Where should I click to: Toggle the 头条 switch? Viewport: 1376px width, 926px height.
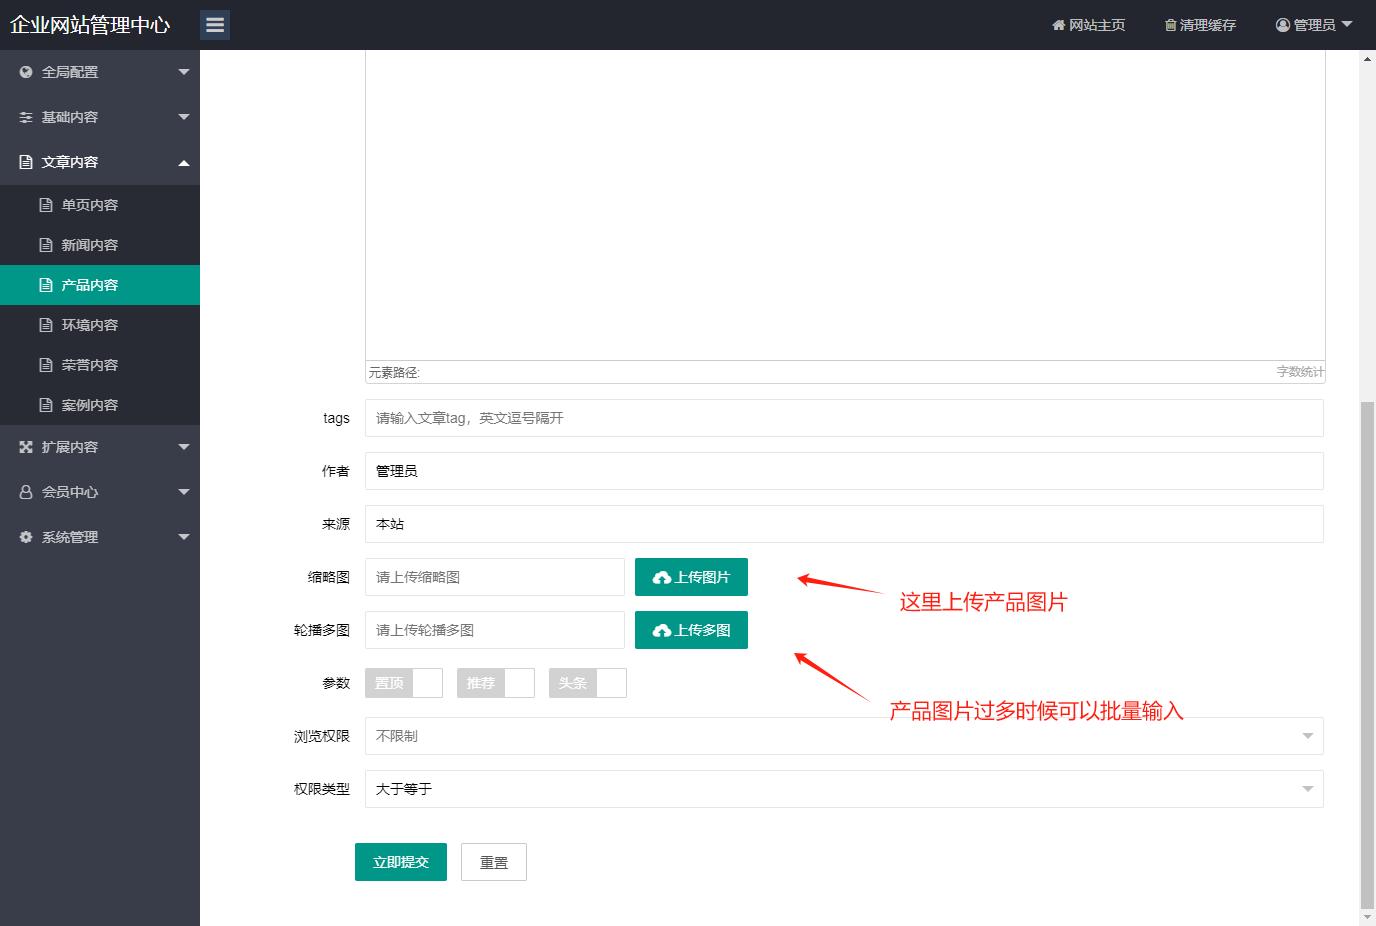(x=587, y=683)
